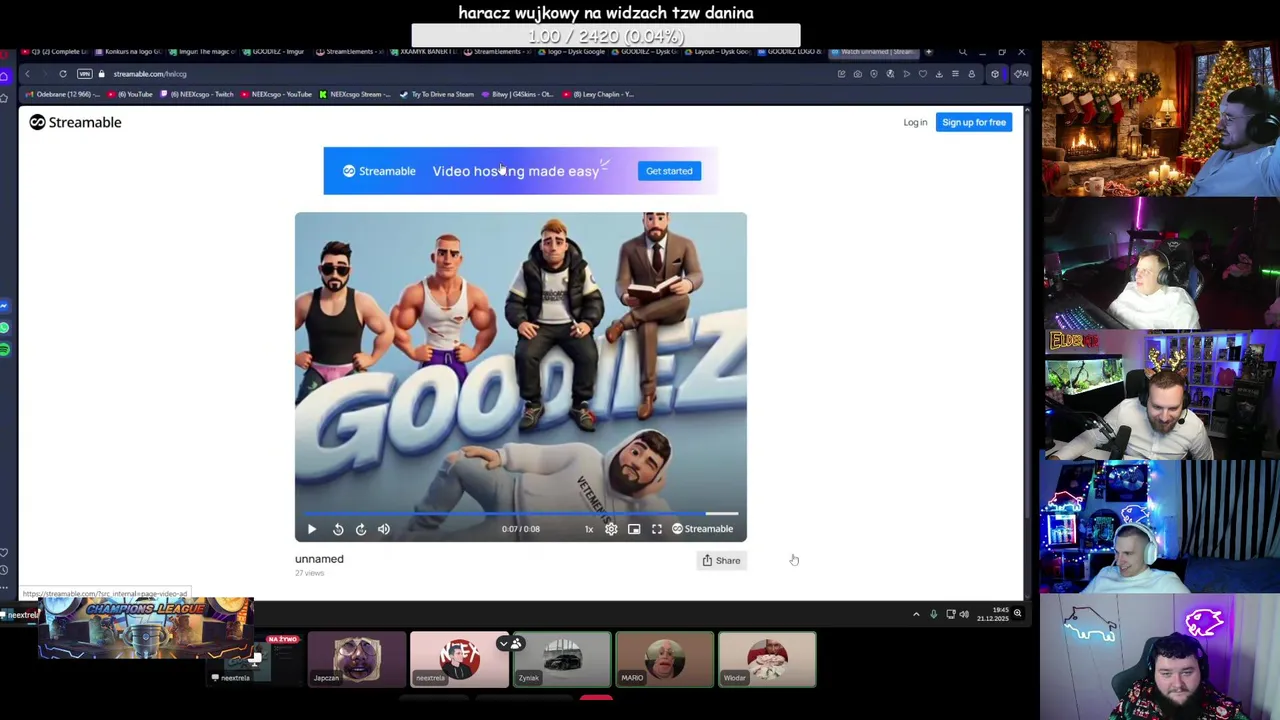The width and height of the screenshot is (1280, 720).
Task: Seek on the video progress bar
Action: (x=521, y=513)
